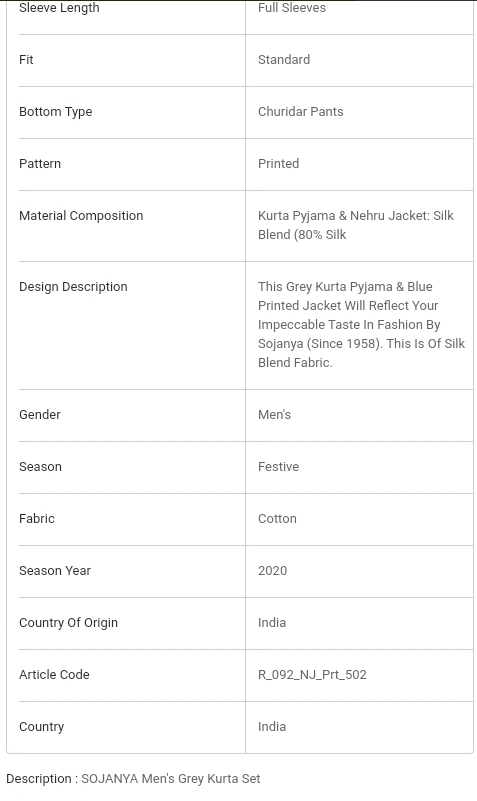Click the 'Gender' row label
477x801 pixels.
(x=40, y=415)
